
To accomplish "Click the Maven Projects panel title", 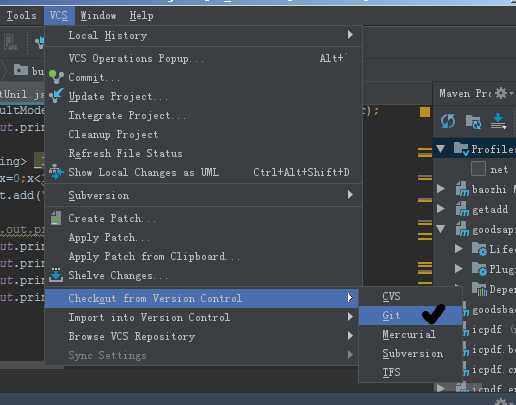I will point(465,93).
